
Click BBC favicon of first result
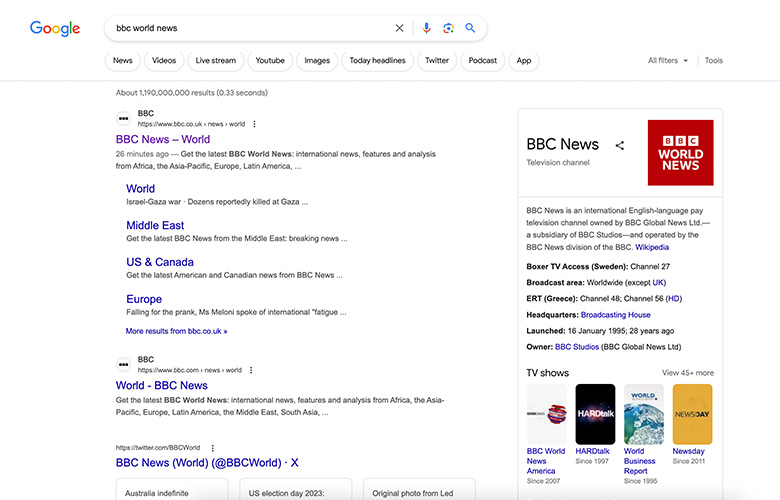[x=123, y=118]
